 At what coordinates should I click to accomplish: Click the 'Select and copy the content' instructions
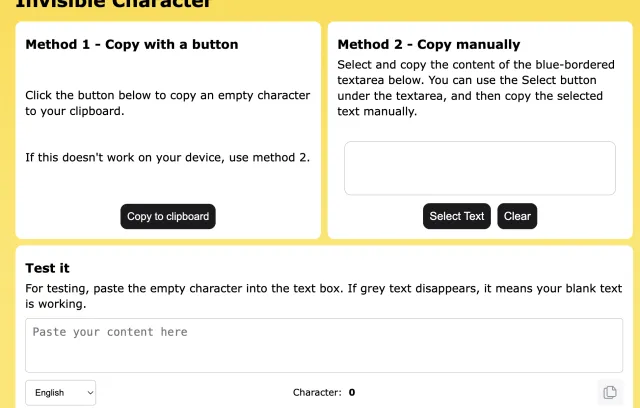point(476,88)
